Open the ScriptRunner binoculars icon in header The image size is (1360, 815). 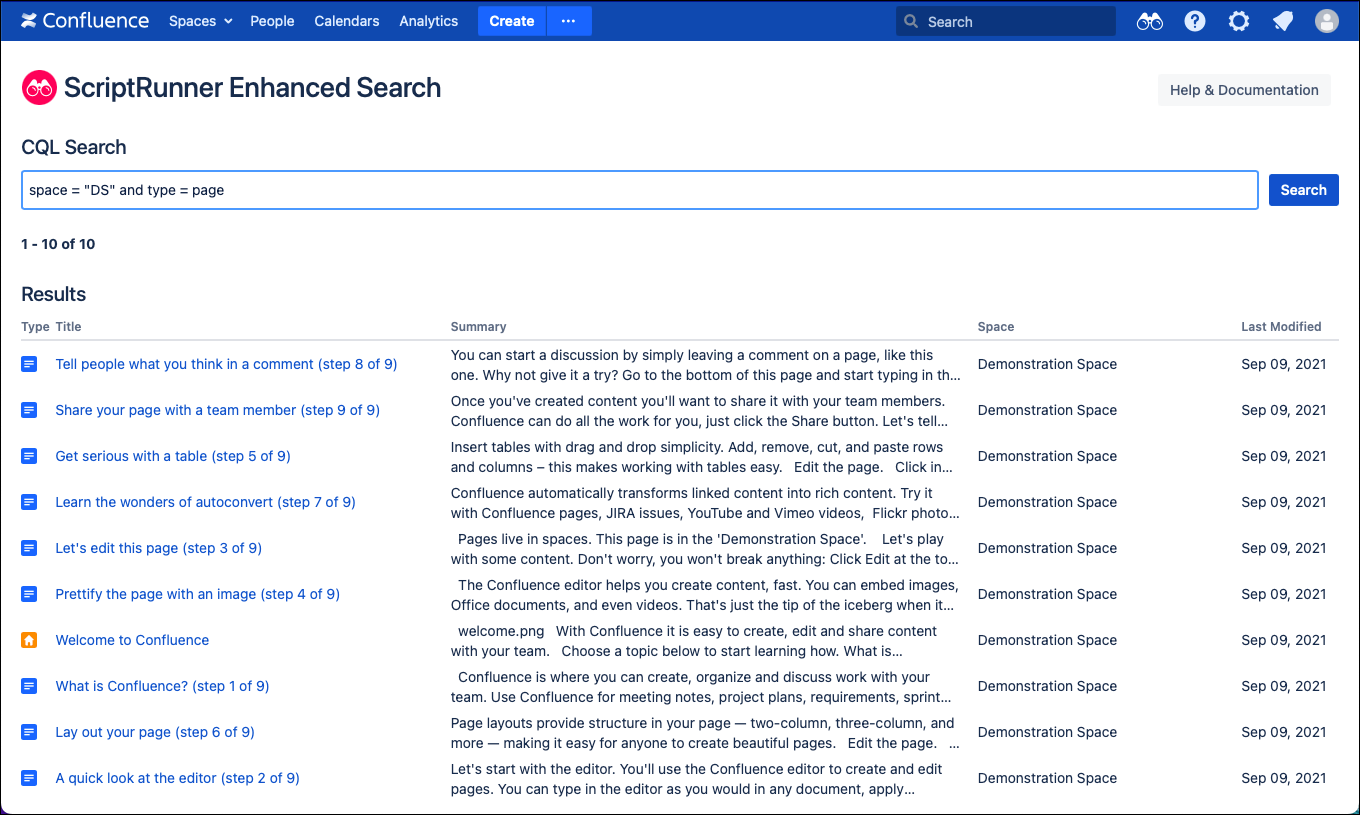coord(1150,21)
